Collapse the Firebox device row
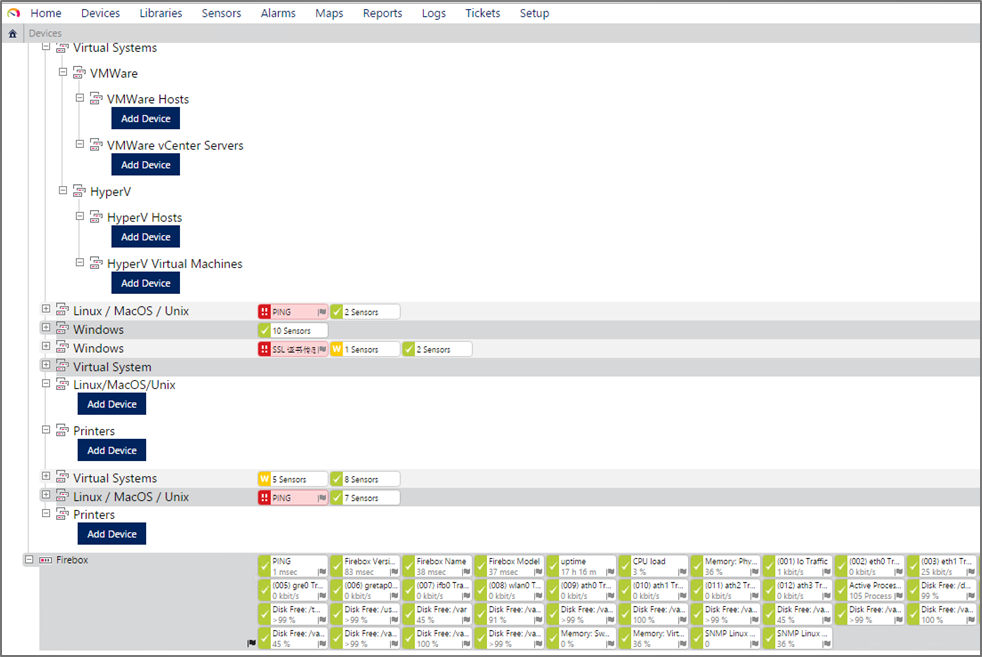 pos(29,560)
